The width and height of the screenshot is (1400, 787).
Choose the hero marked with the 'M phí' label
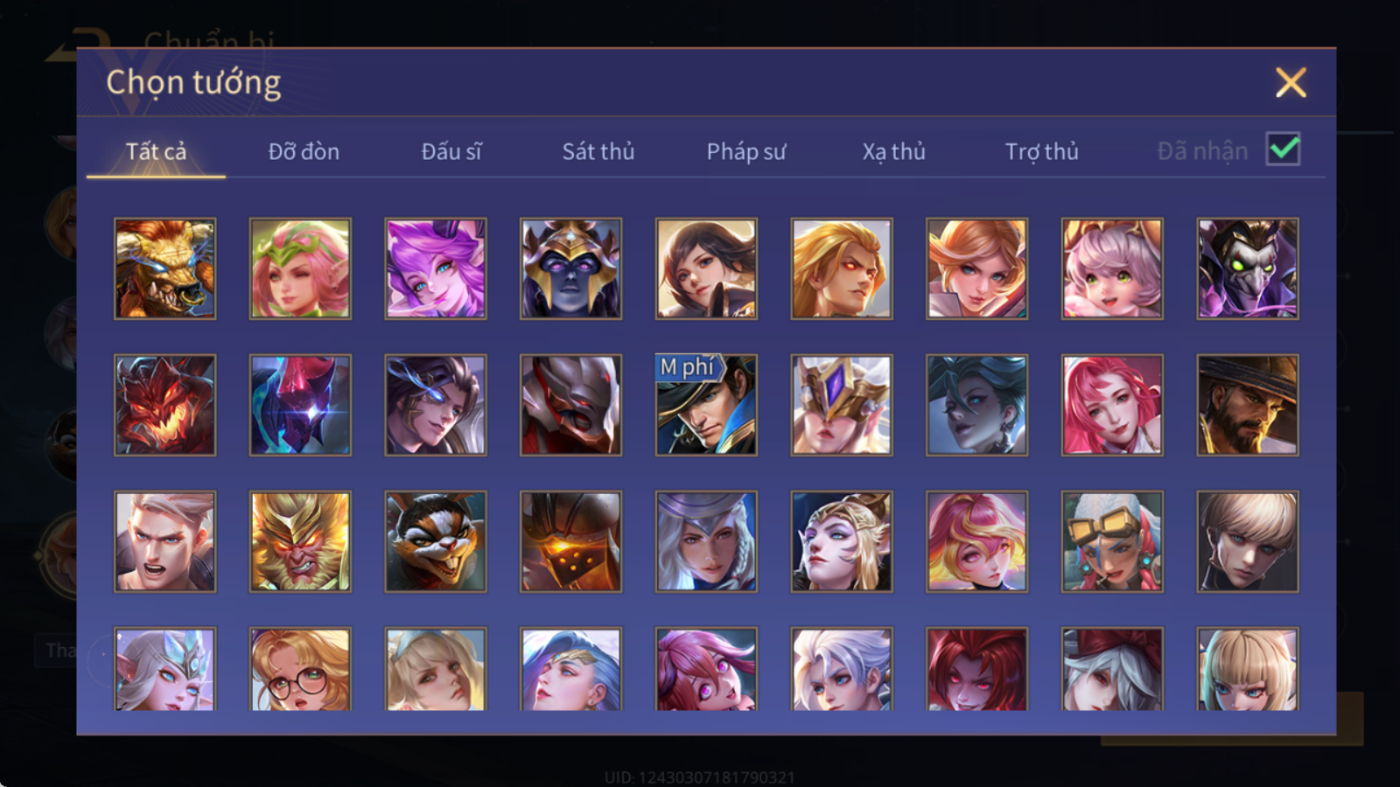(706, 405)
